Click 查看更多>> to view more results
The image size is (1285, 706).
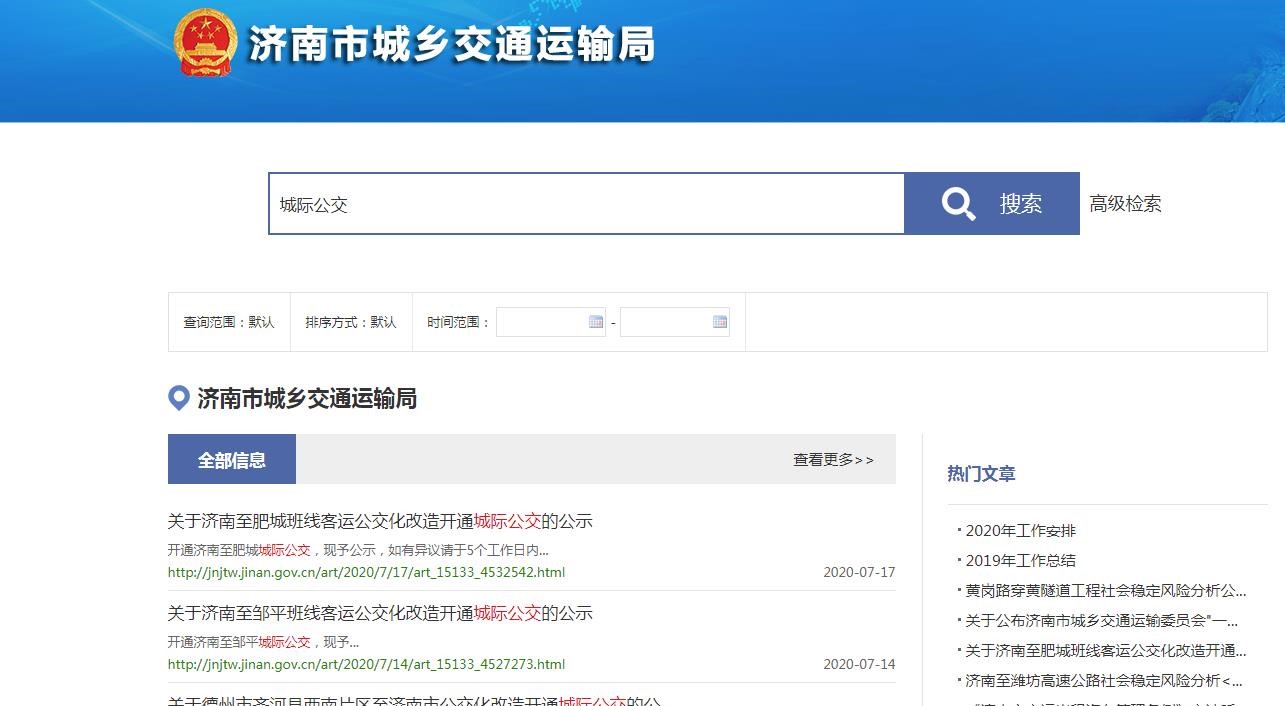tap(833, 460)
